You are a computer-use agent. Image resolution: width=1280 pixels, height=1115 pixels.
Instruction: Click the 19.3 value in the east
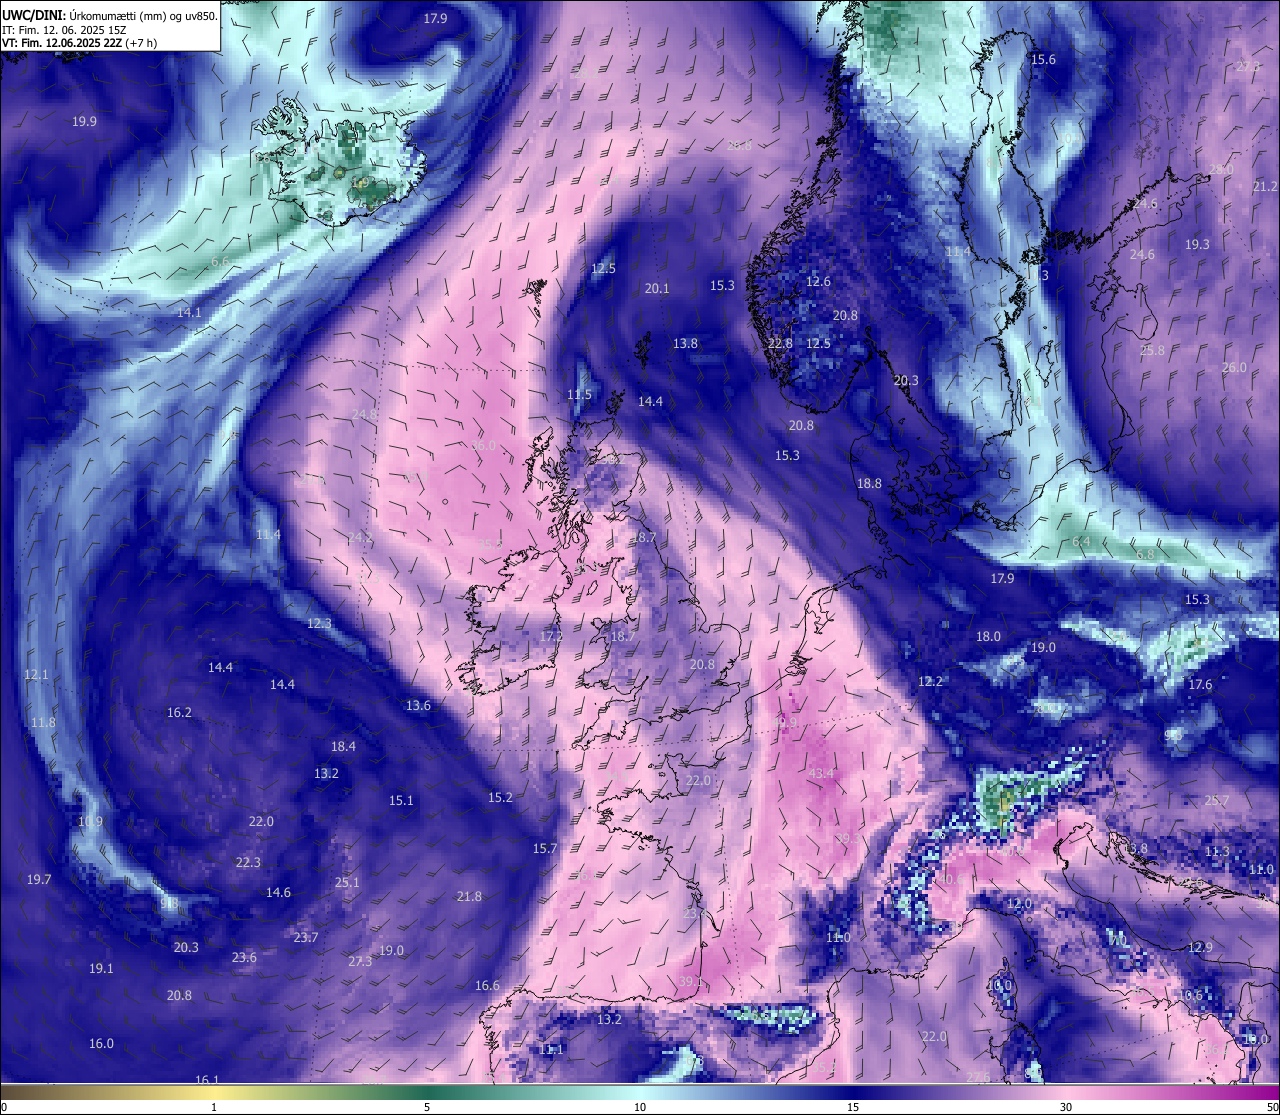pos(1197,245)
